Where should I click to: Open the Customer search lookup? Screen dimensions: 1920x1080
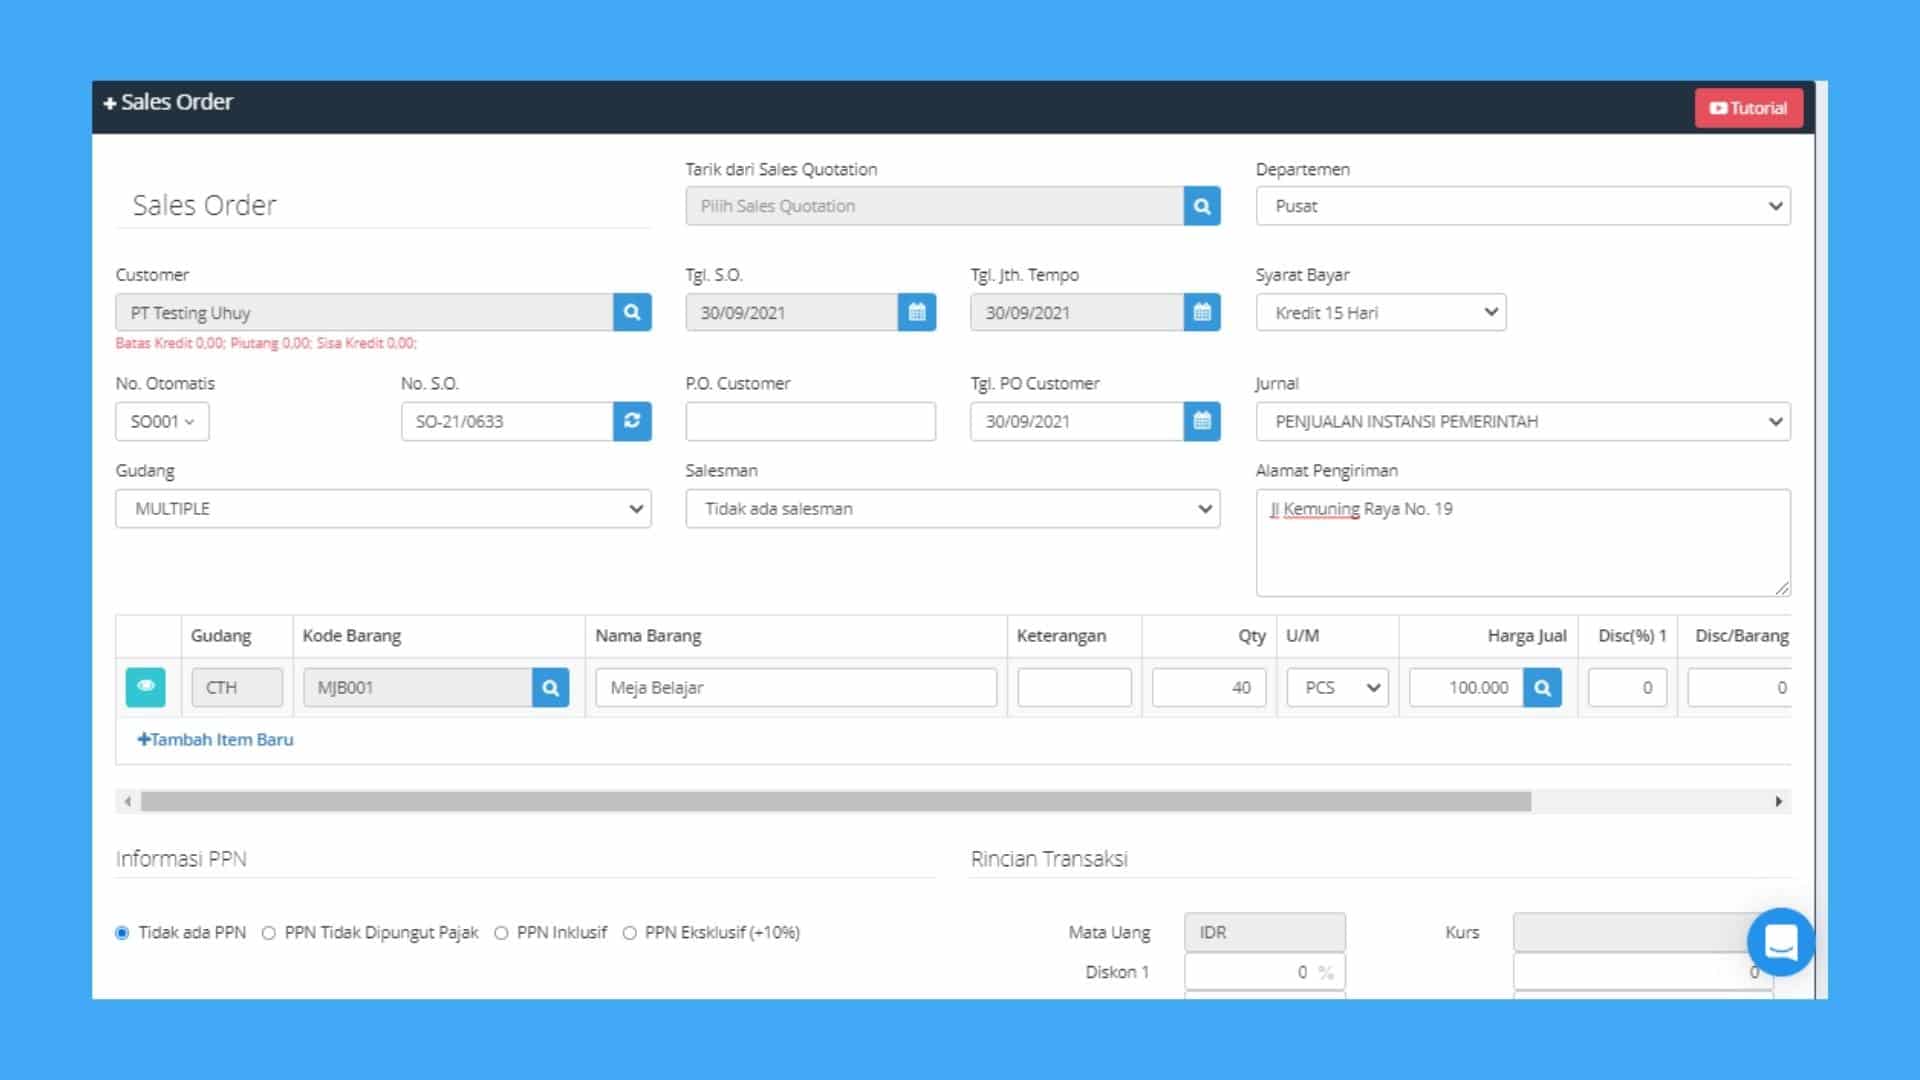pos(632,312)
